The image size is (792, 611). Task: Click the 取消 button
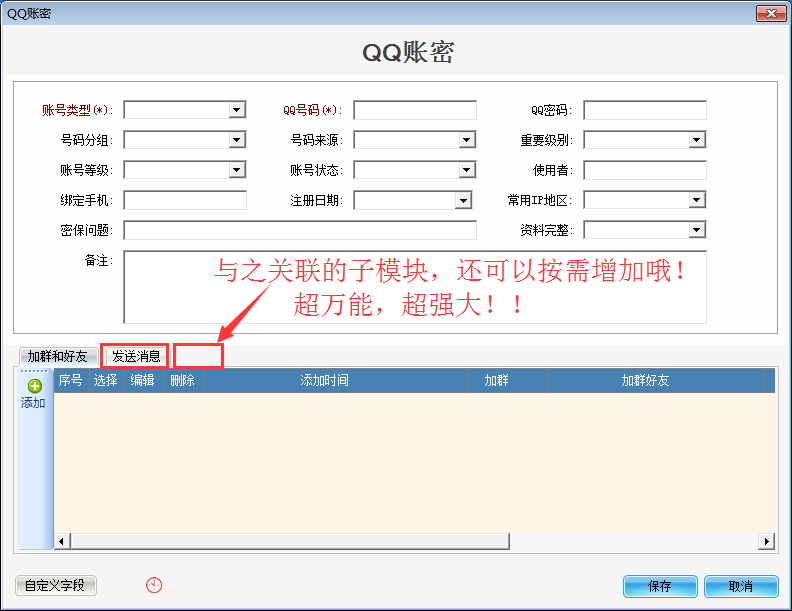pos(741,586)
